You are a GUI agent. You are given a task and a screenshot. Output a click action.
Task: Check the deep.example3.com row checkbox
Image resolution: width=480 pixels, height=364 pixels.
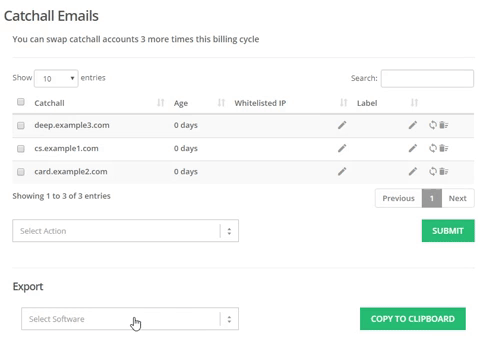[21, 125]
